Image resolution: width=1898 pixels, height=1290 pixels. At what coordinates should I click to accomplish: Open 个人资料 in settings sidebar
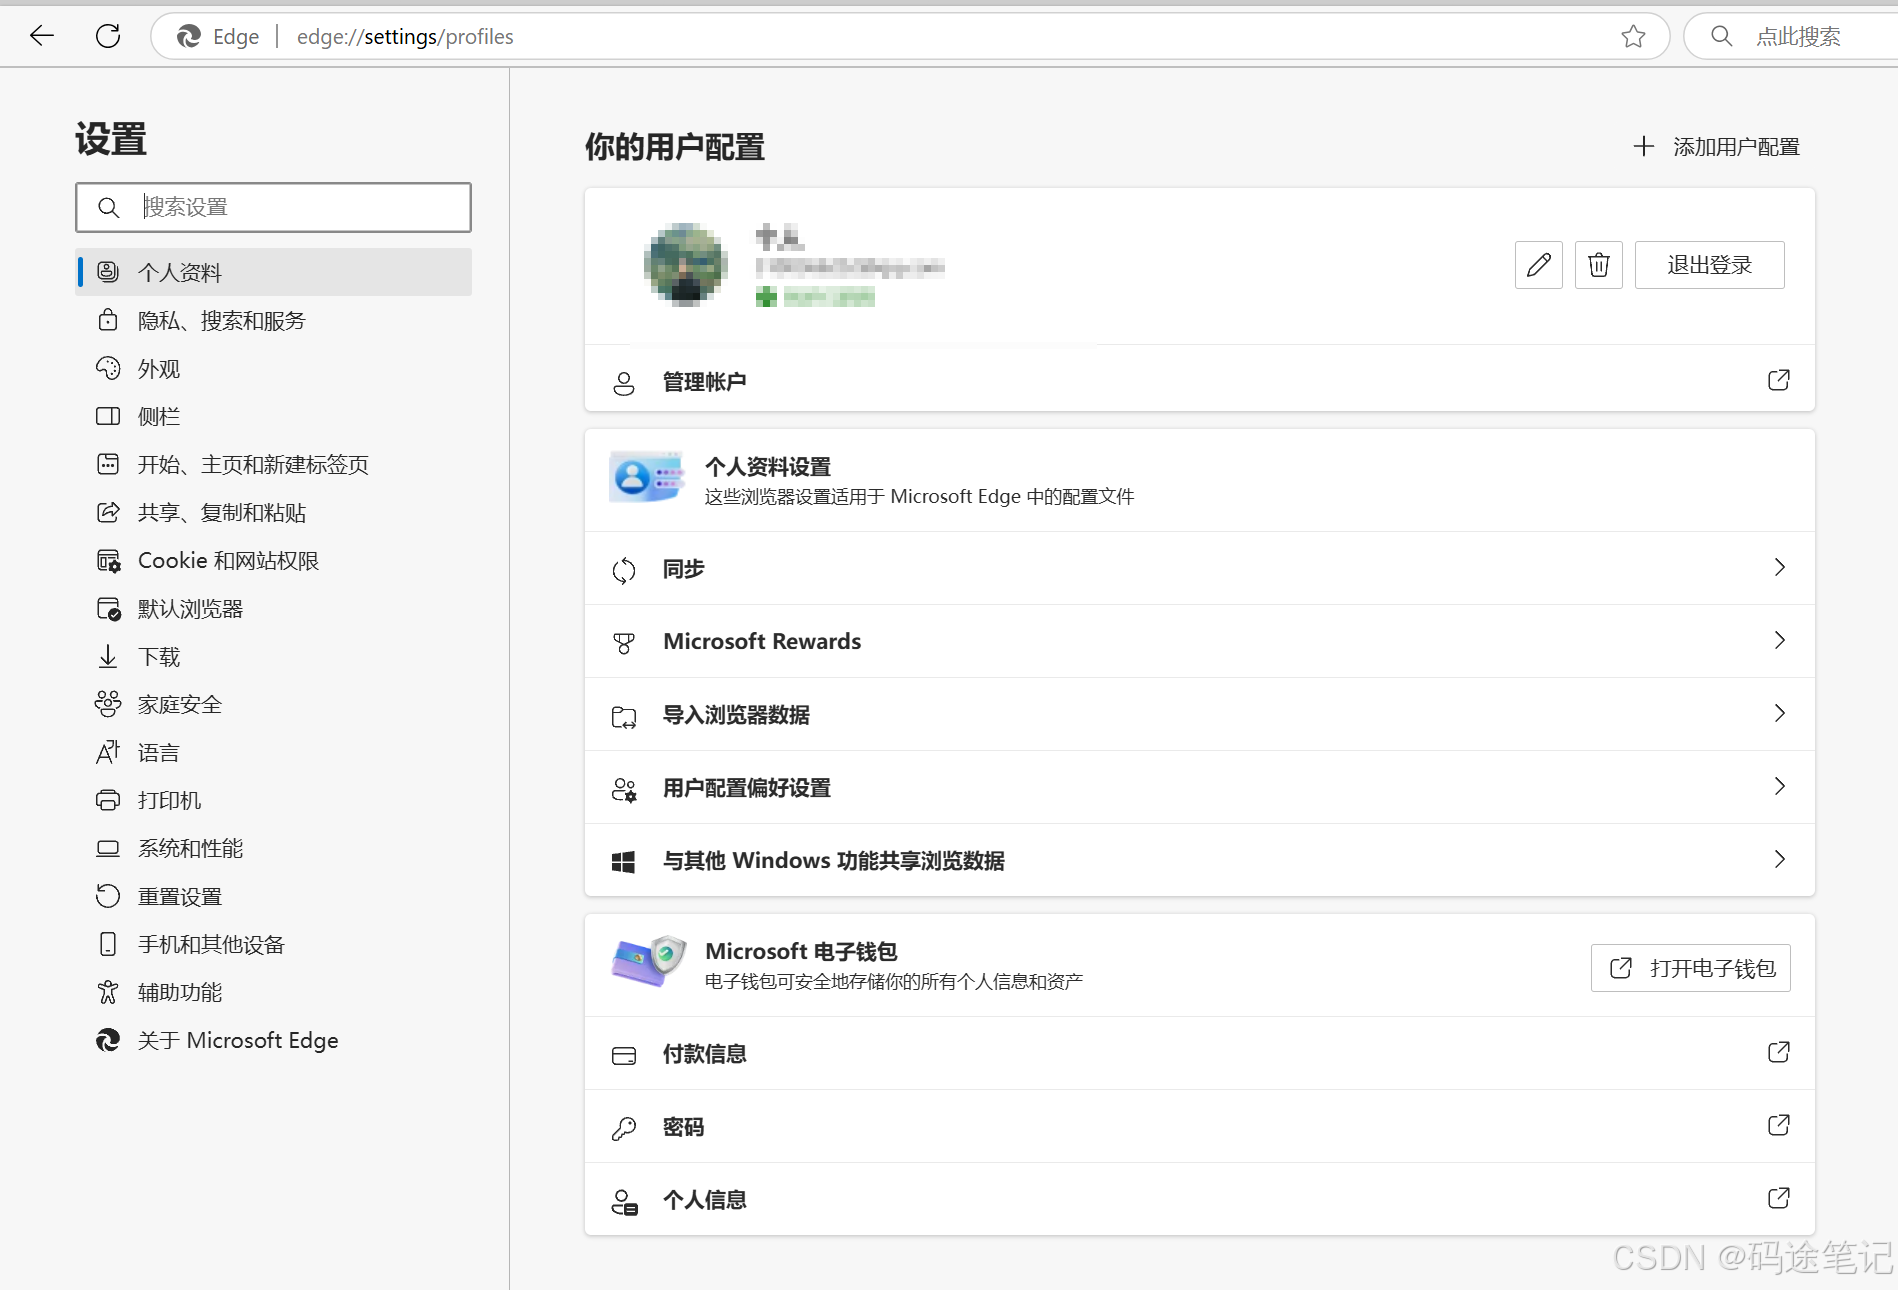[274, 272]
